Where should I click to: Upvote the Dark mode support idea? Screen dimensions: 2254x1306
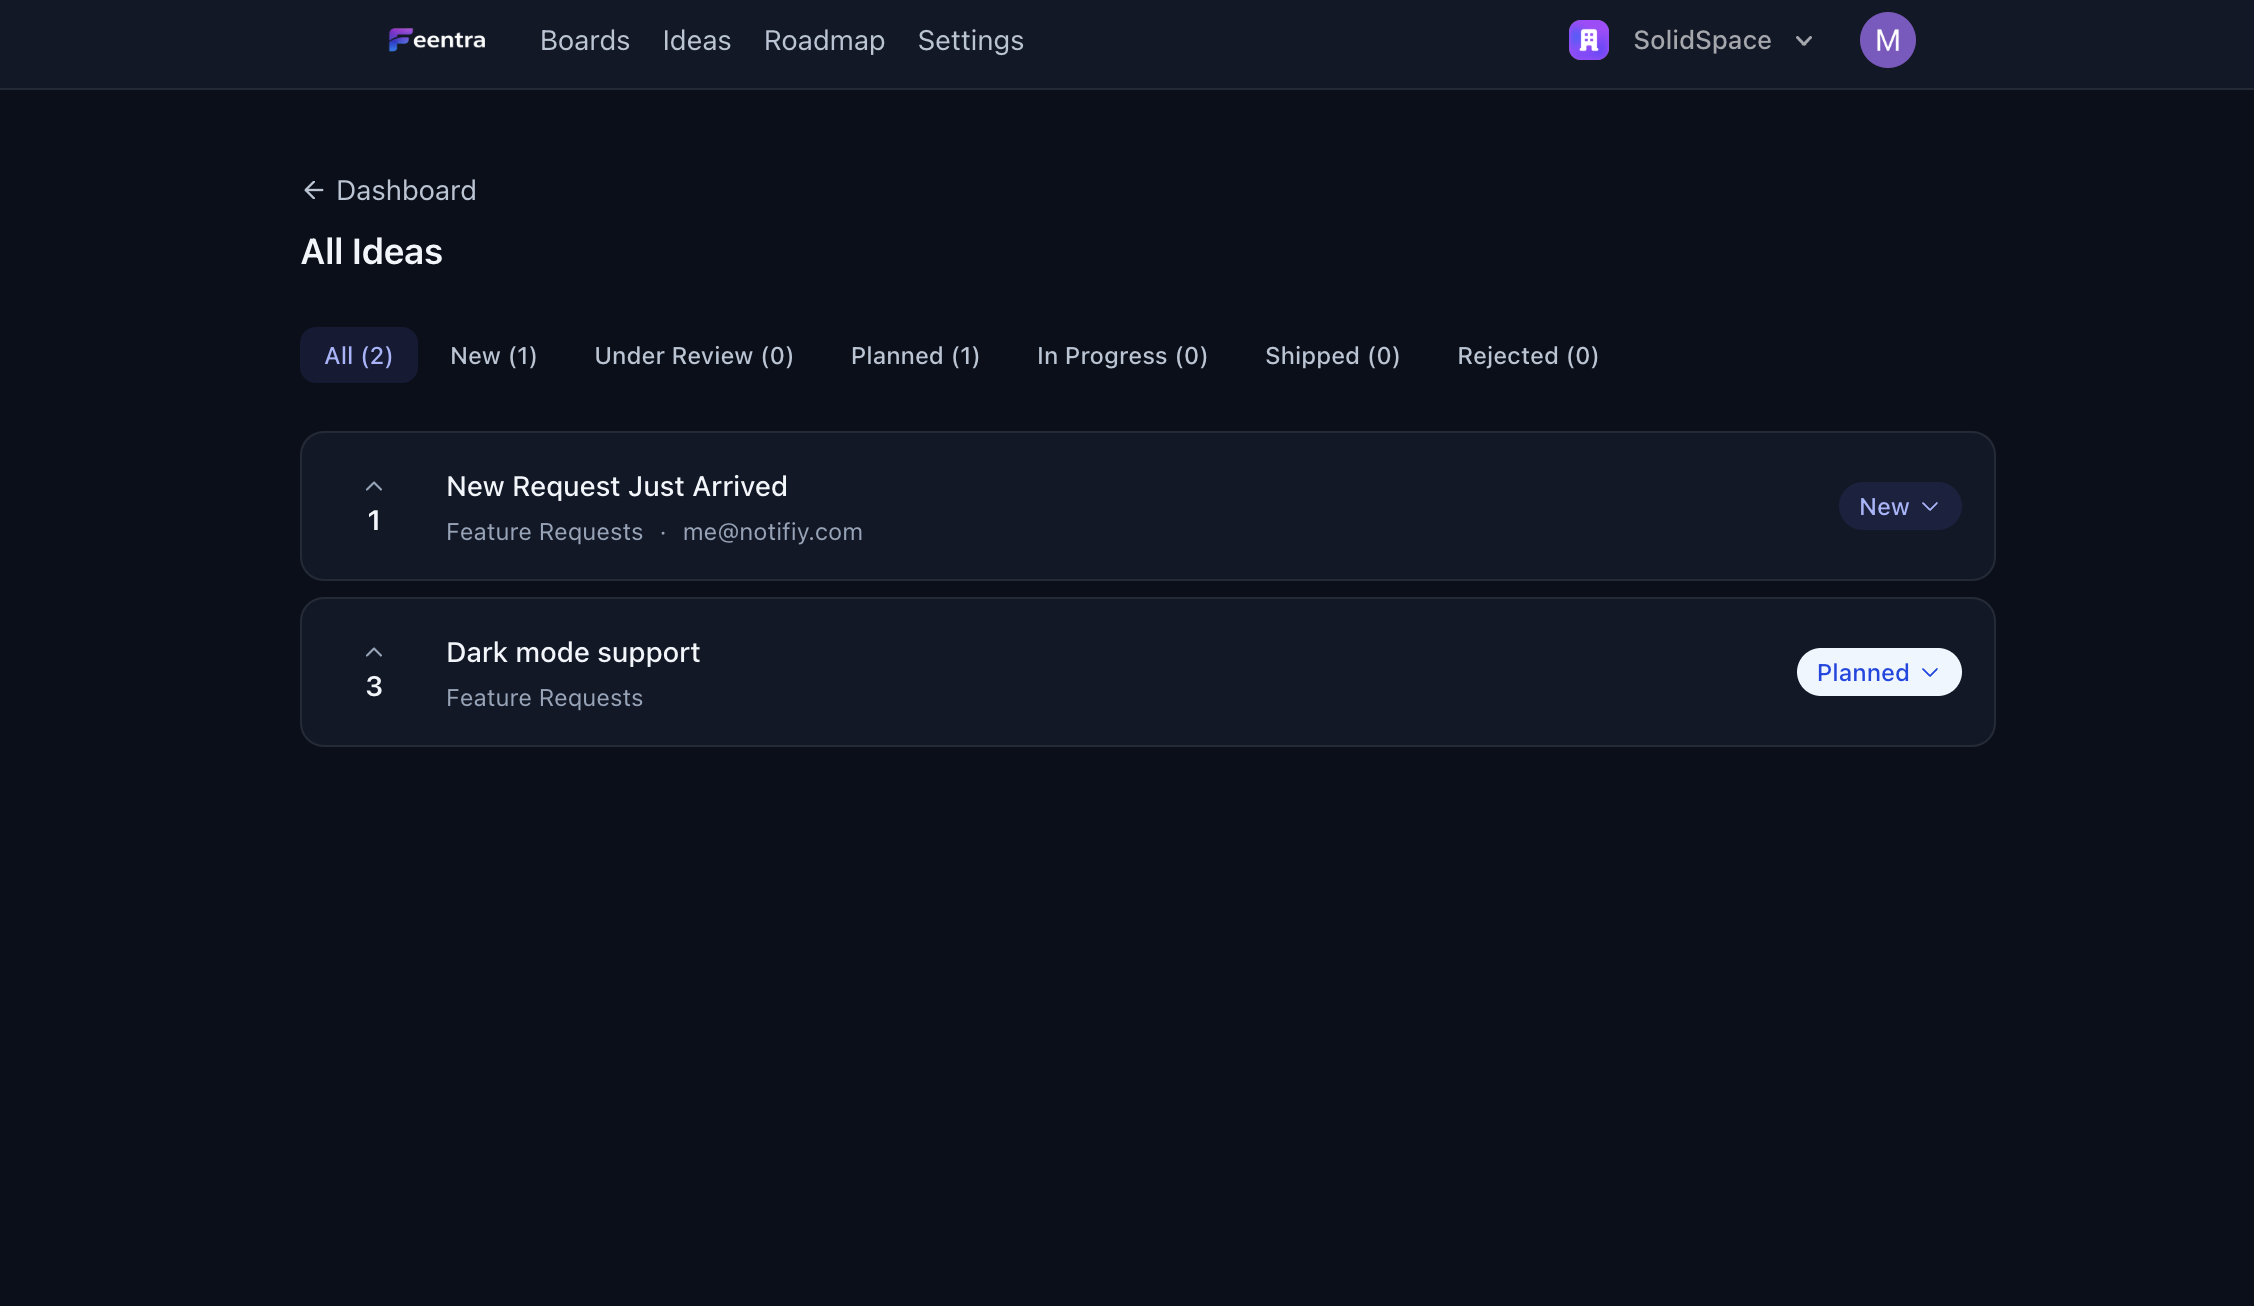[374, 653]
